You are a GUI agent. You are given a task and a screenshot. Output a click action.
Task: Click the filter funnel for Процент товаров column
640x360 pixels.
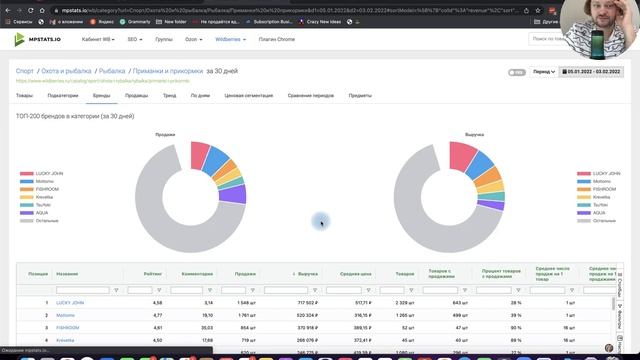pyautogui.click(x=518, y=290)
